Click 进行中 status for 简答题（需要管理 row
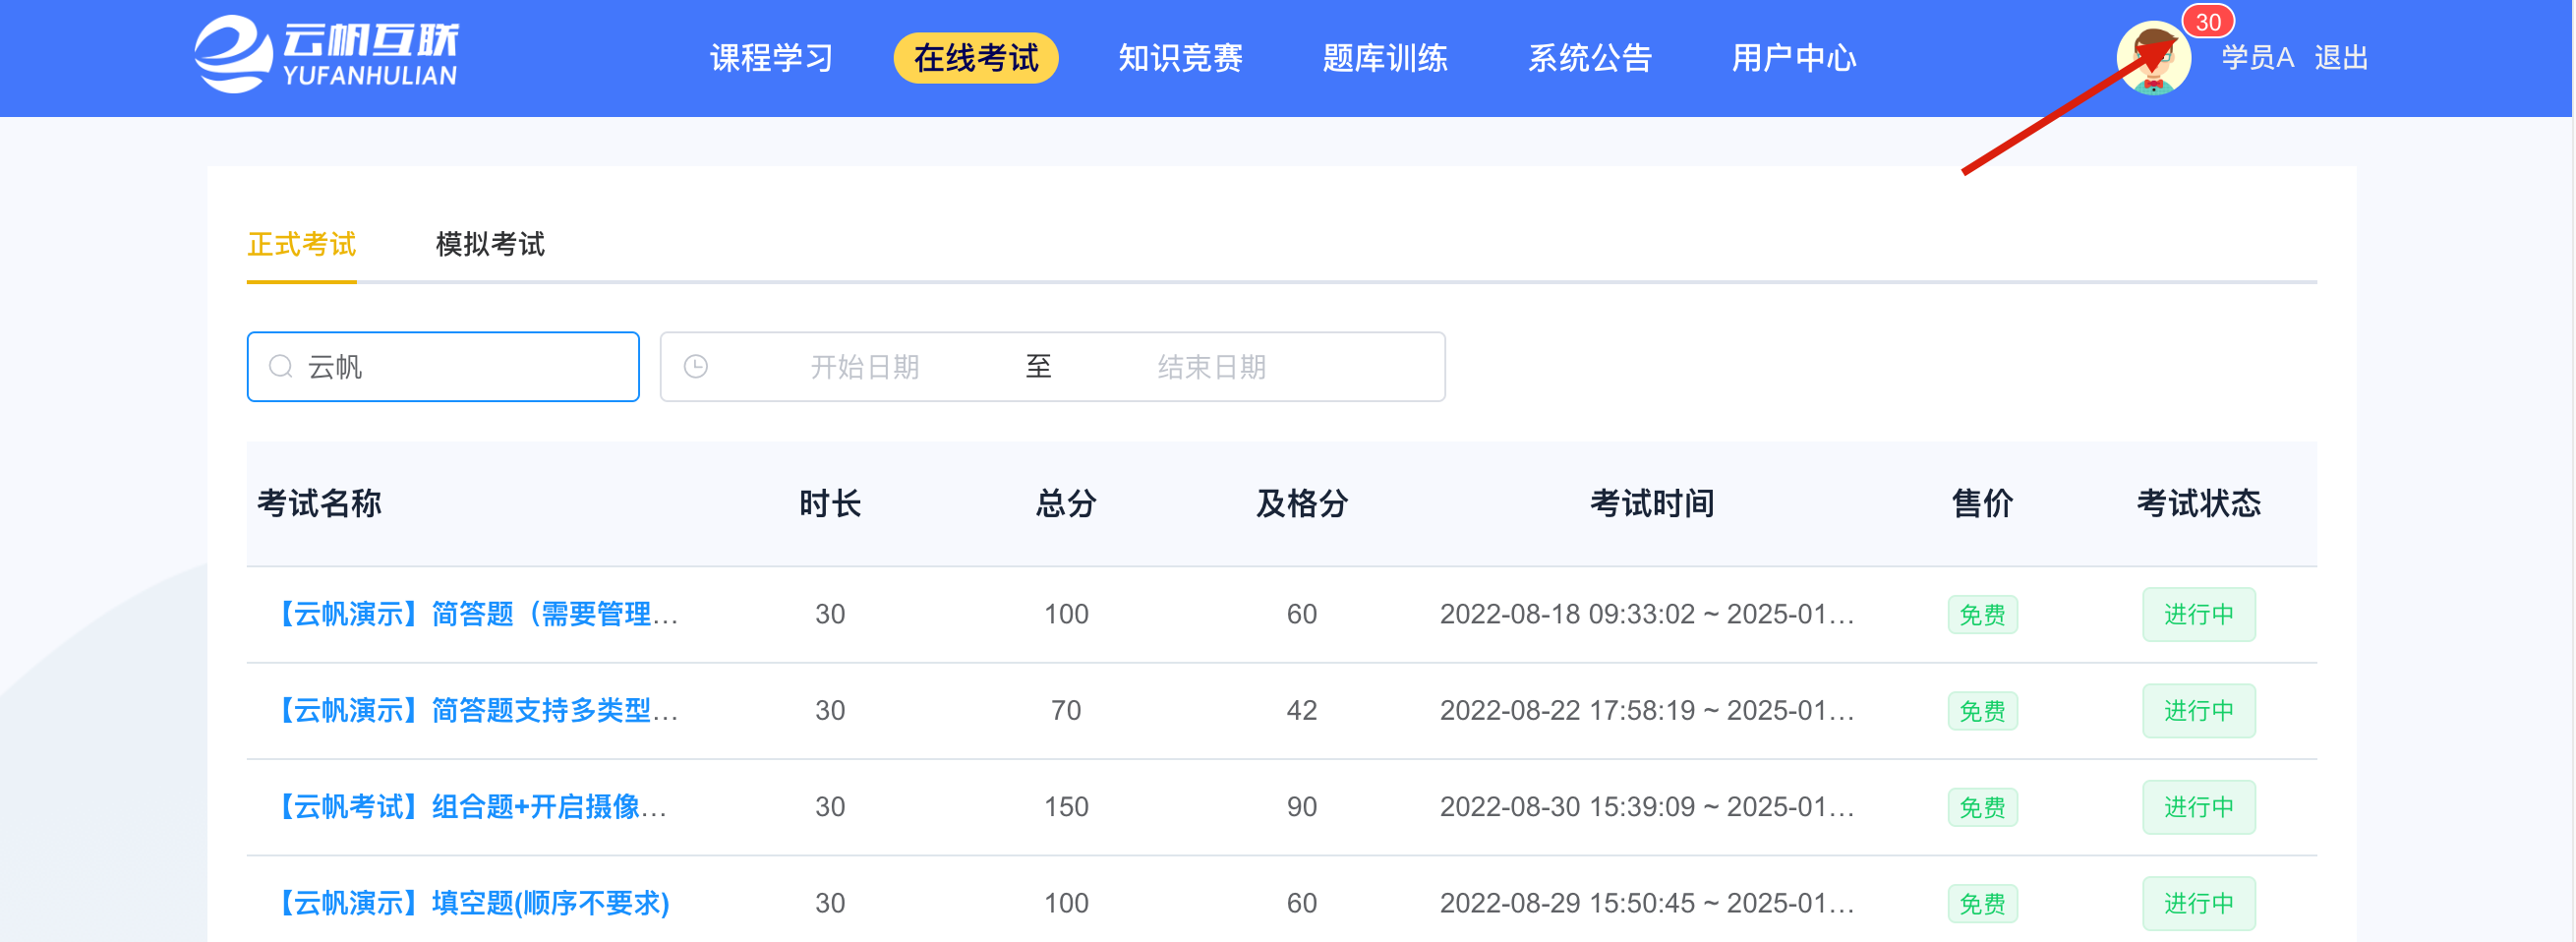 click(2198, 614)
